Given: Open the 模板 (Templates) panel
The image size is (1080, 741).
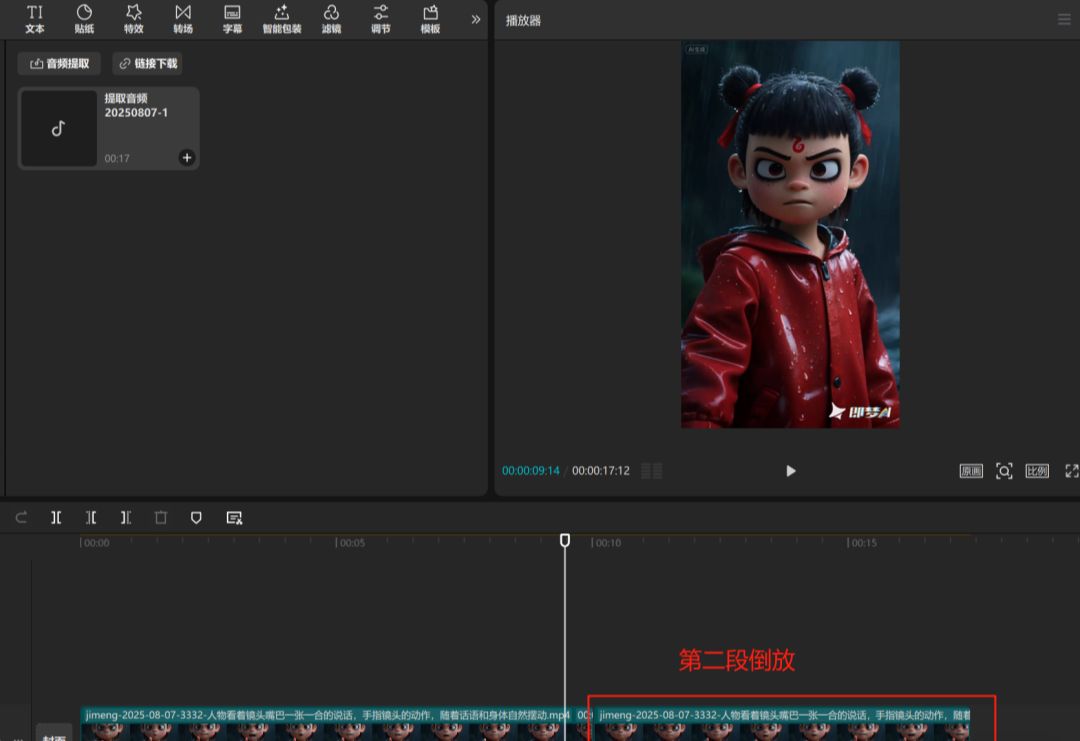Looking at the screenshot, I should click(430, 18).
